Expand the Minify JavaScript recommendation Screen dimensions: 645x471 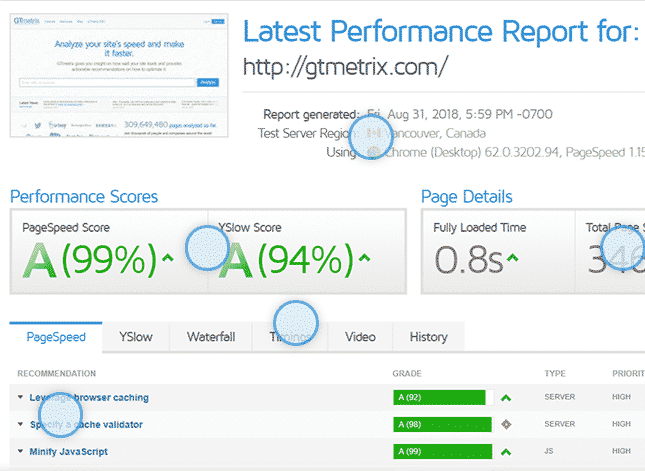(x=20, y=451)
